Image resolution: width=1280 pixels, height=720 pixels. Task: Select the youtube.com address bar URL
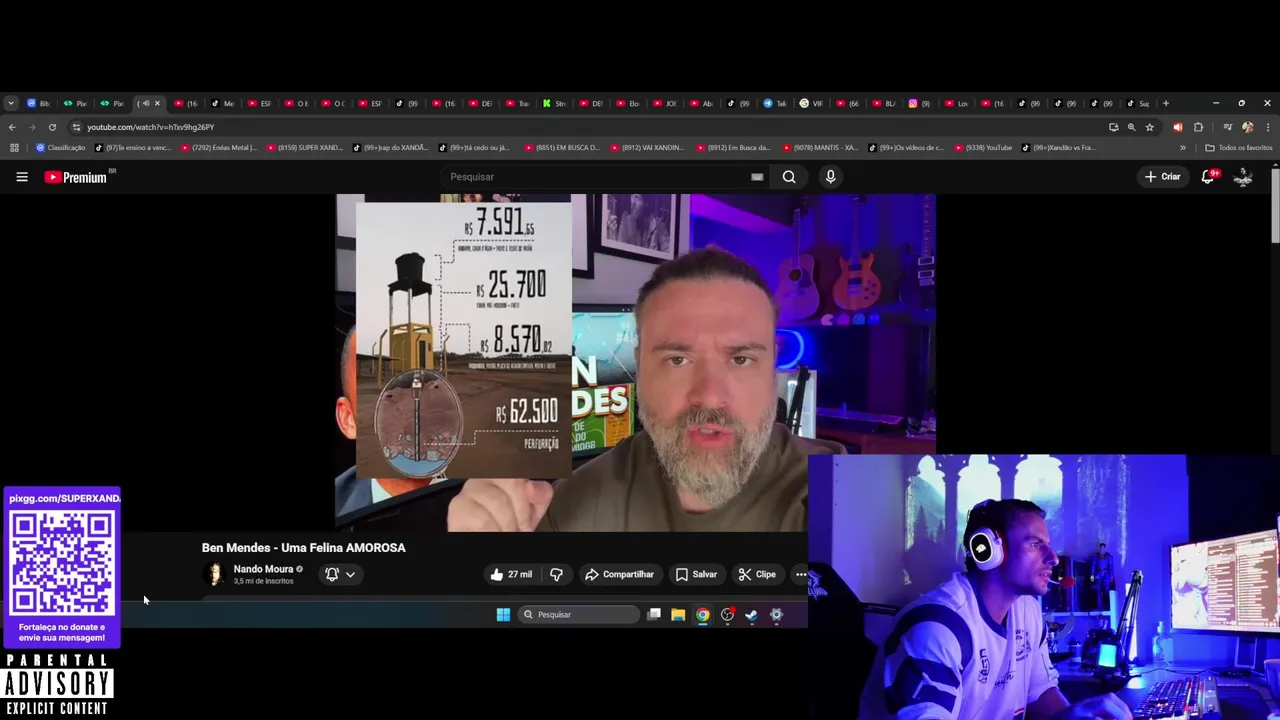click(x=150, y=127)
